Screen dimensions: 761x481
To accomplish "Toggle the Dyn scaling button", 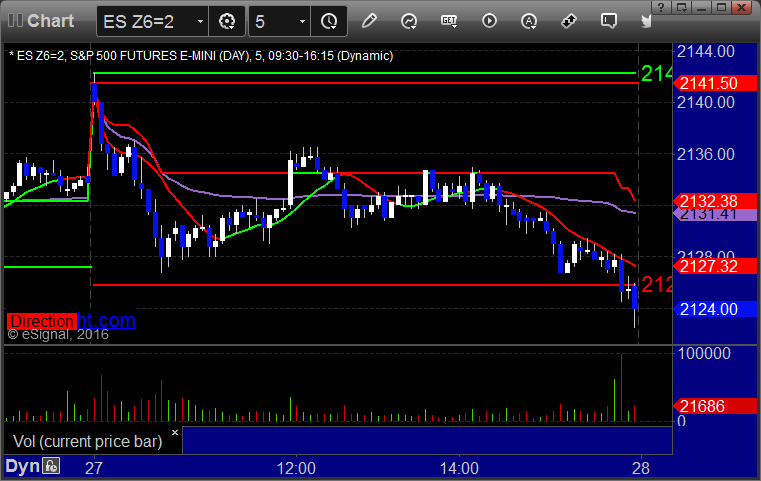I will point(22,466).
